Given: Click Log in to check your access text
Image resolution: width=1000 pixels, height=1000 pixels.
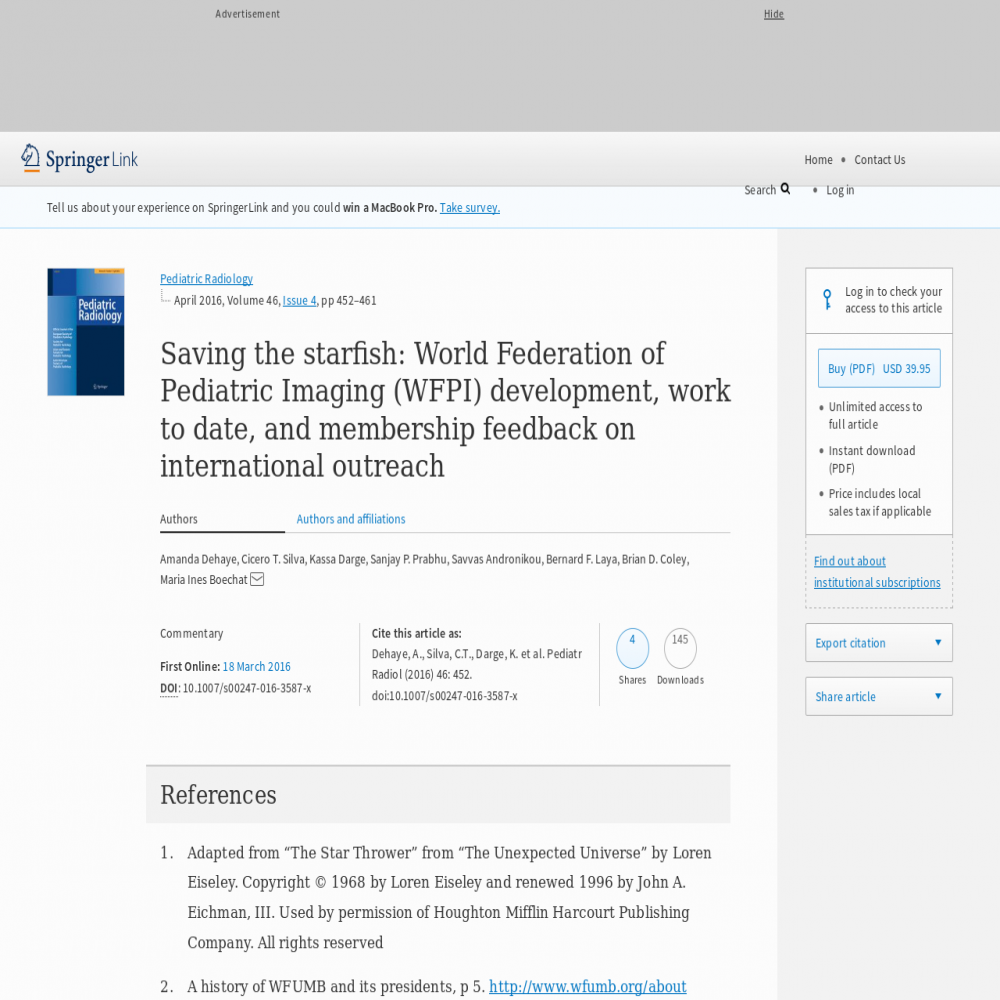Looking at the screenshot, I should (893, 300).
